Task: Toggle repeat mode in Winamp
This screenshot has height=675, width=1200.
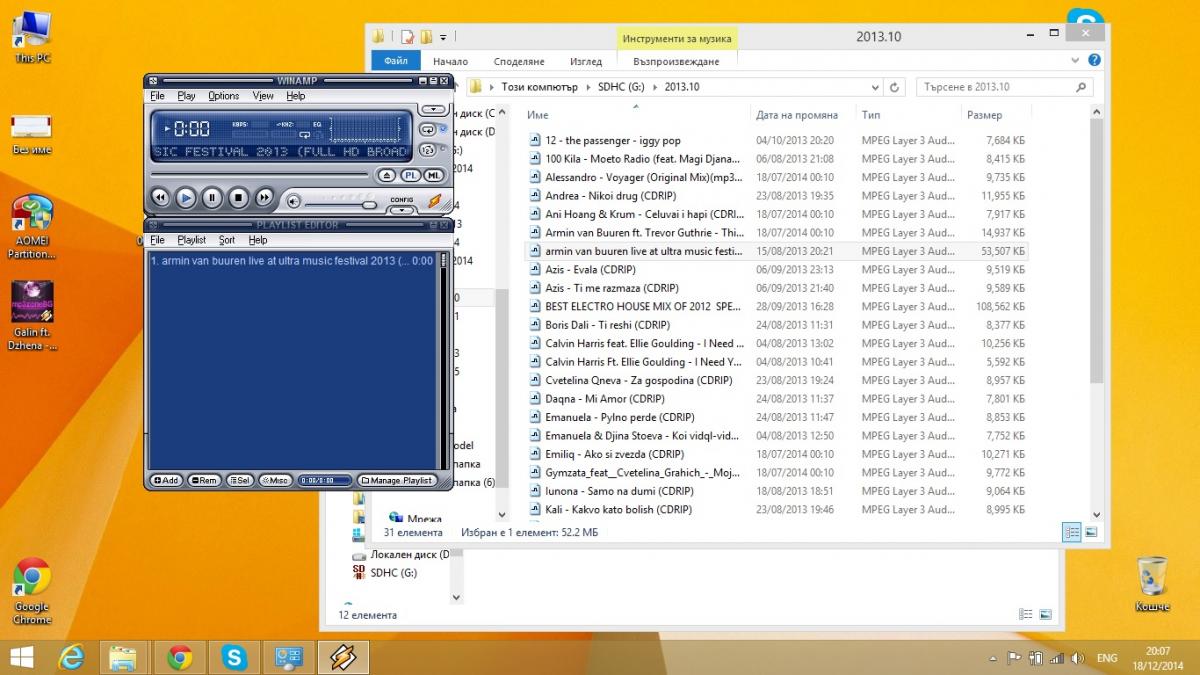Action: pyautogui.click(x=428, y=130)
